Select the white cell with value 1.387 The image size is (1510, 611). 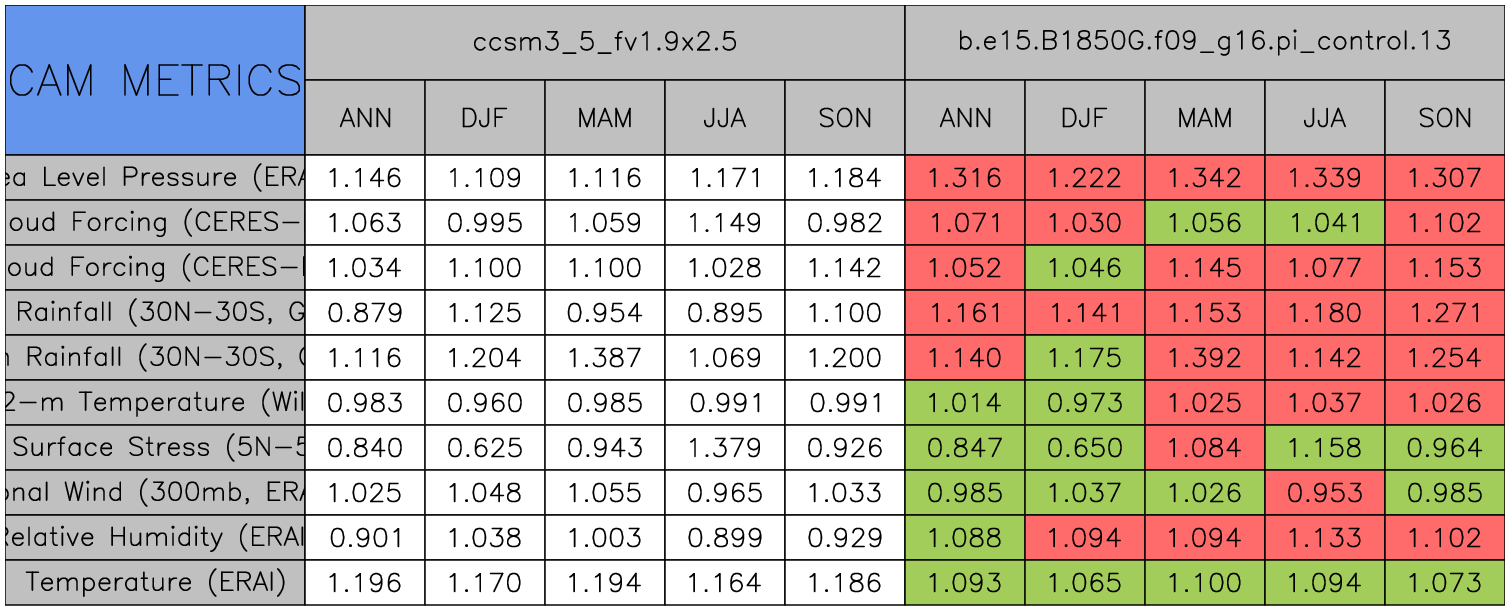pos(605,357)
